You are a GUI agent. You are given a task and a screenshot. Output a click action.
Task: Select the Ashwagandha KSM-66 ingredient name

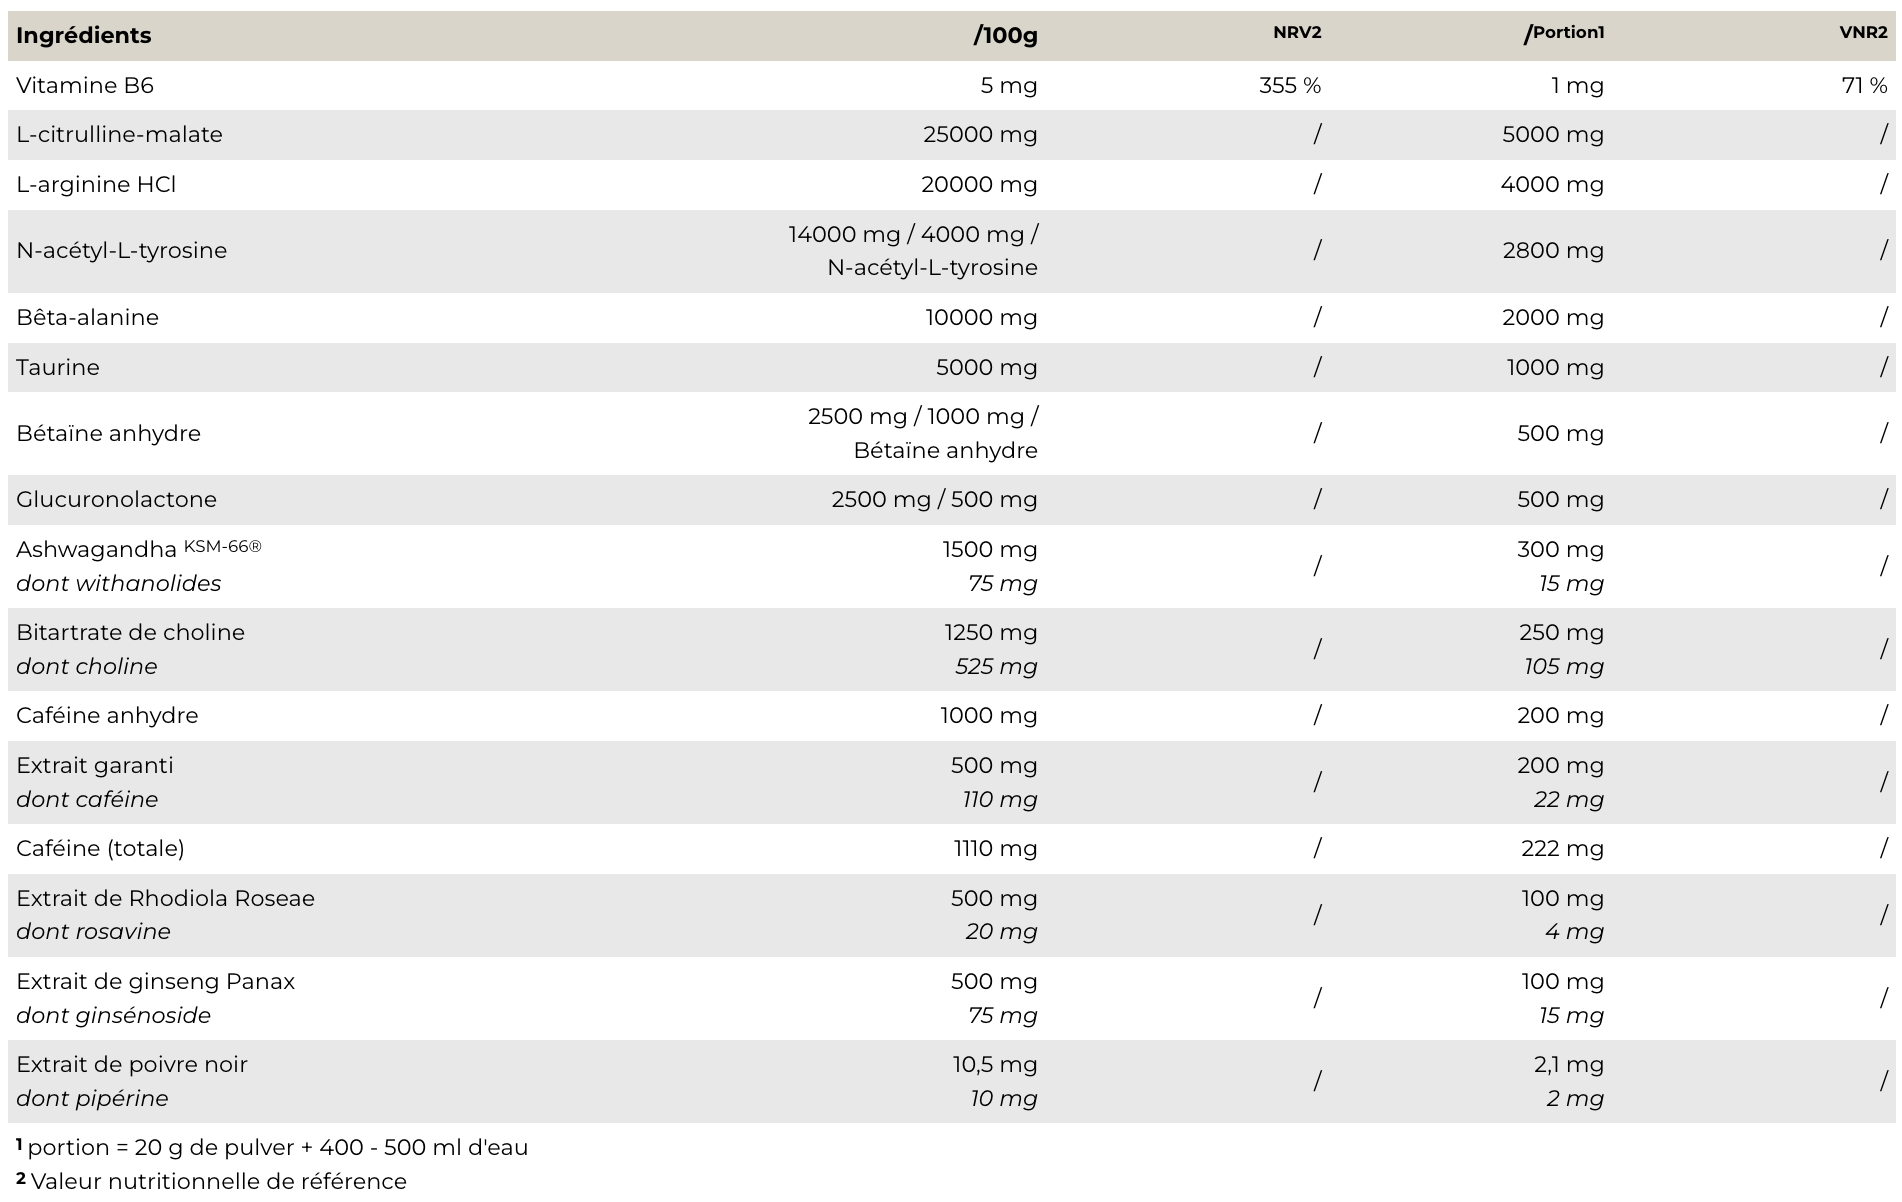coord(138,549)
